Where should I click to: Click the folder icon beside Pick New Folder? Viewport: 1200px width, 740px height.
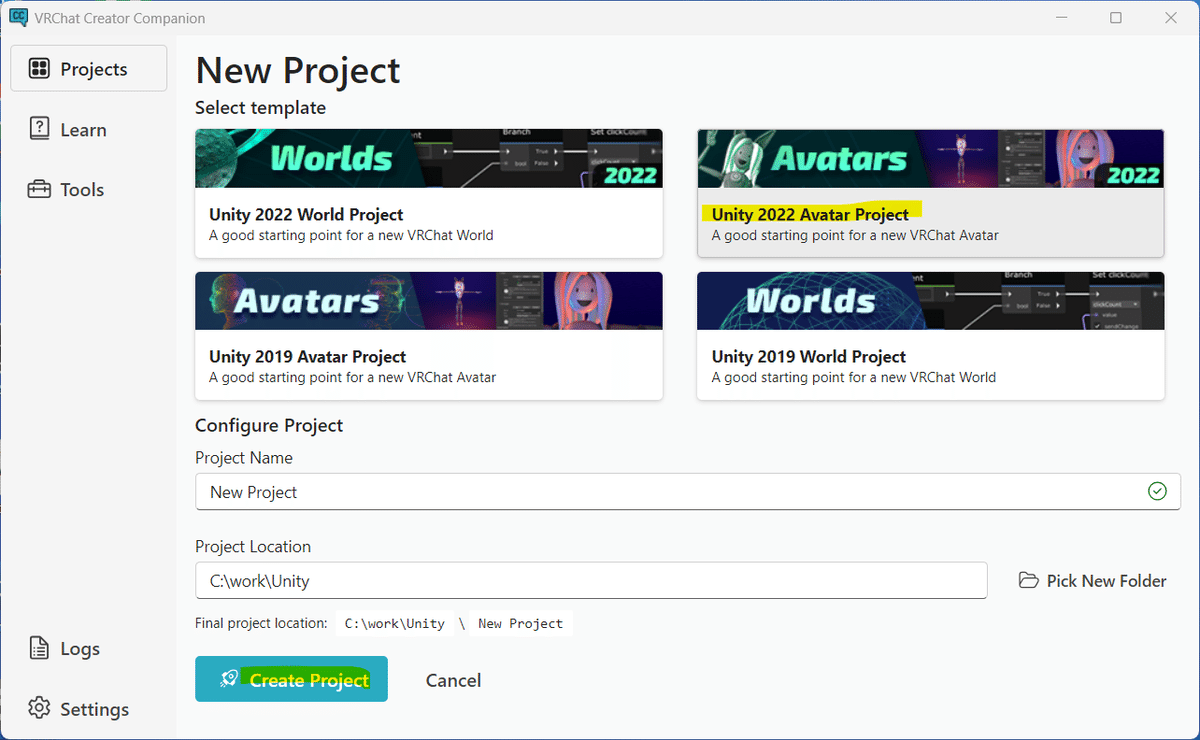pyautogui.click(x=1028, y=580)
